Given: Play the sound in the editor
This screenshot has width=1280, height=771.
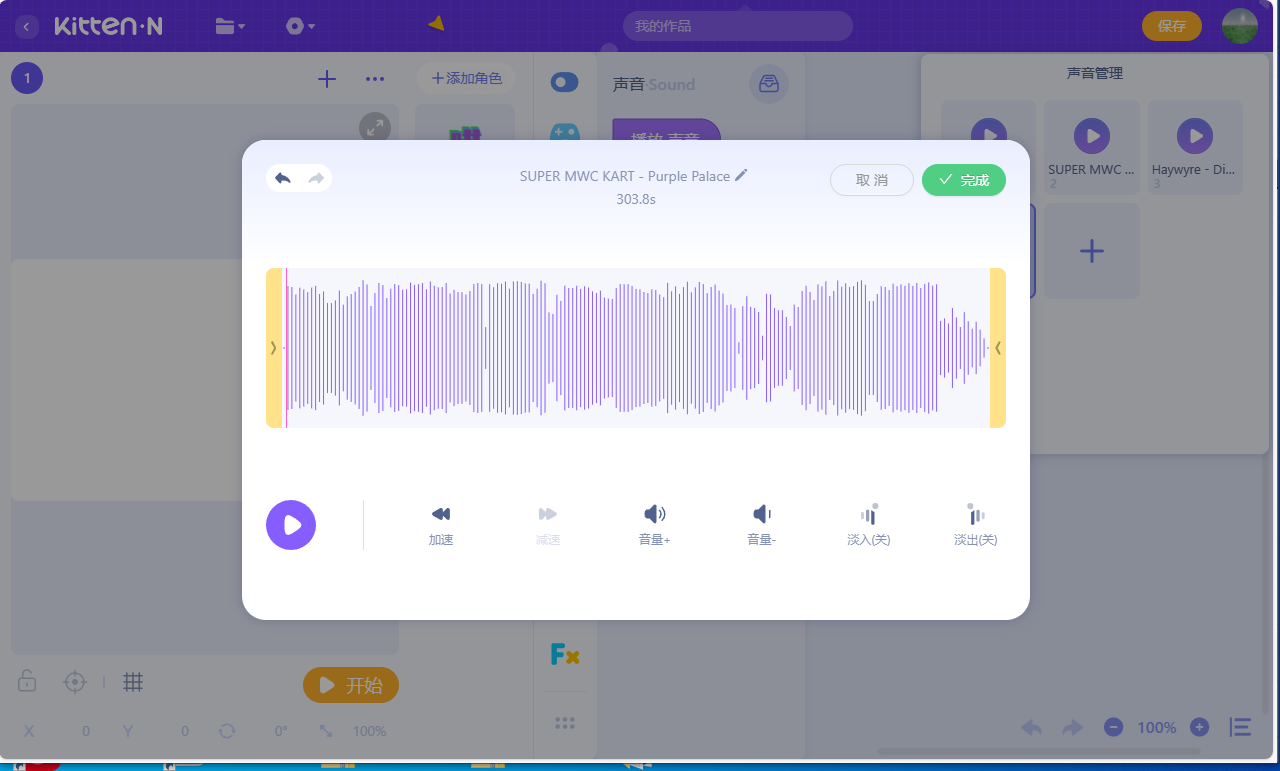Looking at the screenshot, I should 291,525.
